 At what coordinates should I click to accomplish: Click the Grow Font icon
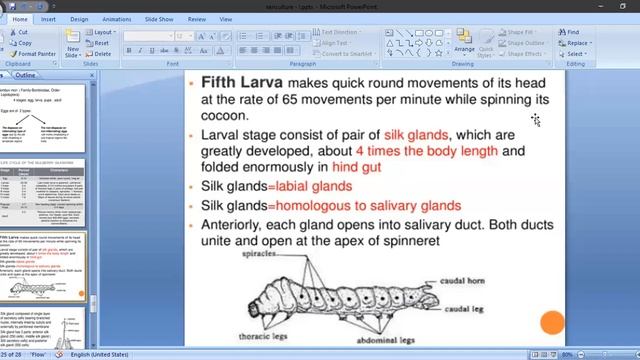(x=201, y=36)
